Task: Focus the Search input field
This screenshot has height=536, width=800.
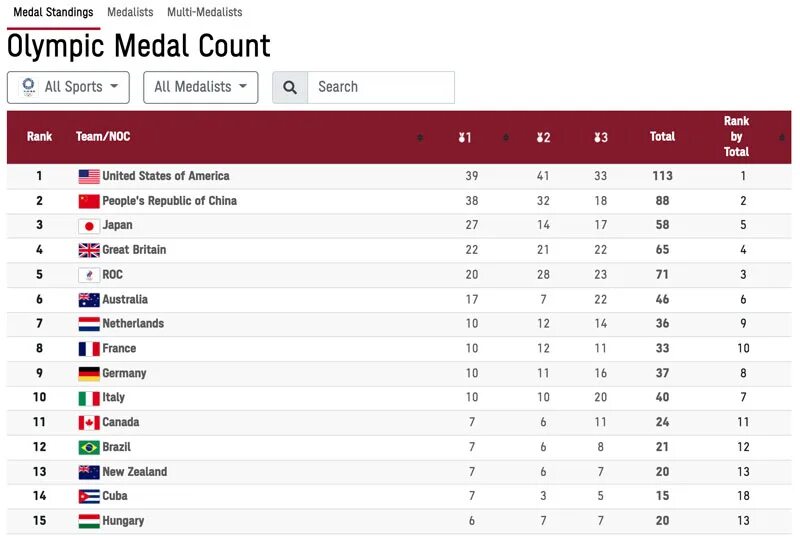Action: (380, 87)
